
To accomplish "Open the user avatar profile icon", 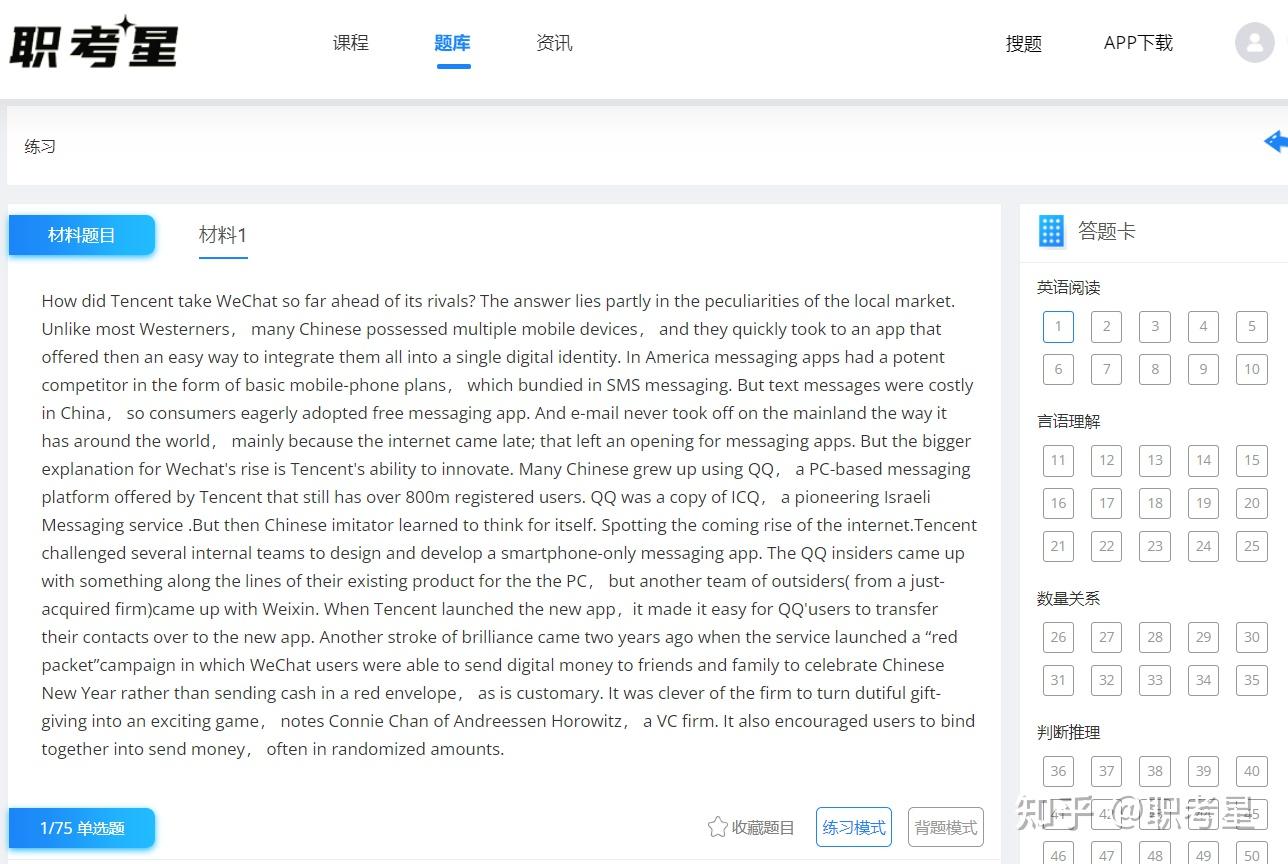I will point(1254,43).
